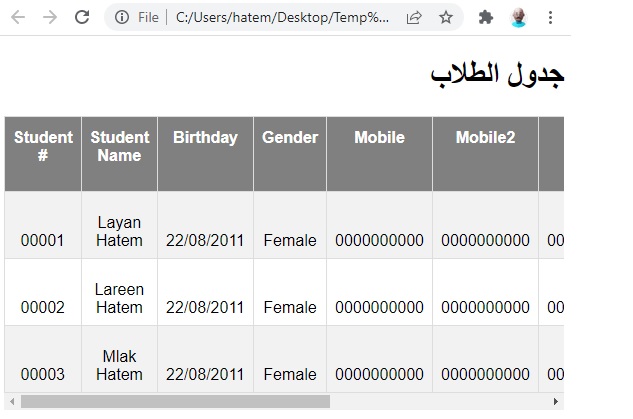633x419 pixels.
Task: Click the horizontal scrollbar thumb
Action: [175, 402]
